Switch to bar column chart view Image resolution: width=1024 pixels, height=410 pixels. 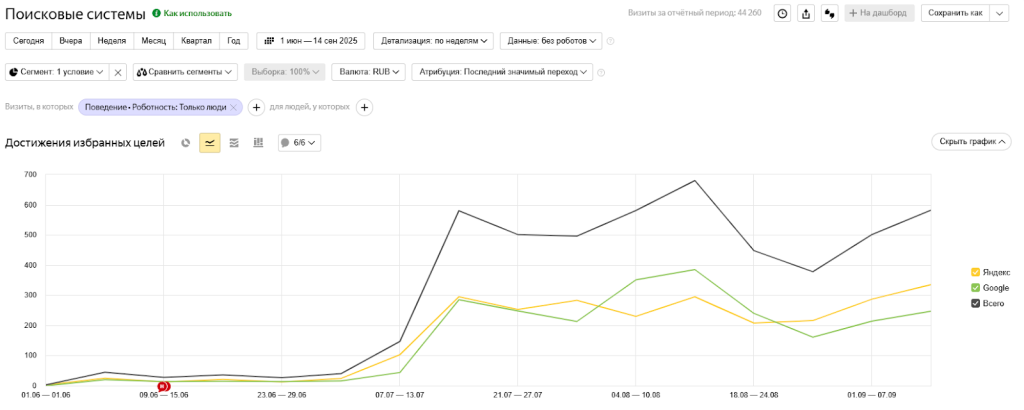(x=258, y=143)
